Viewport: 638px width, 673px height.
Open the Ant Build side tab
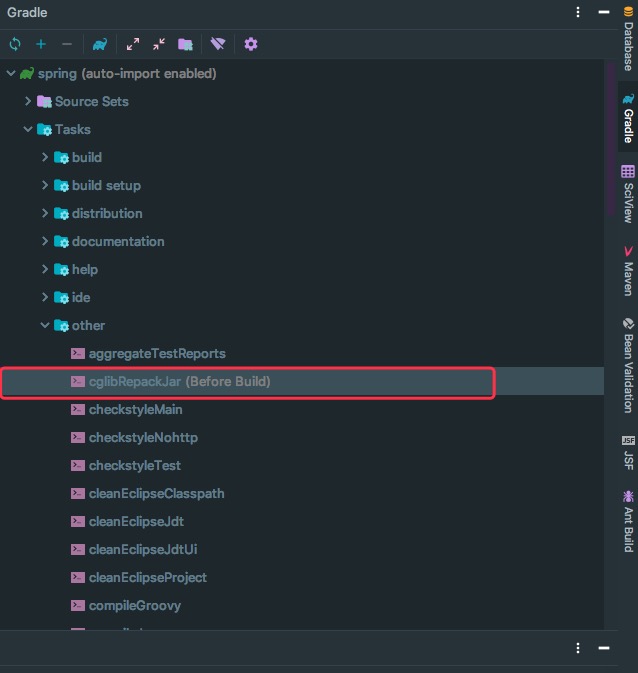point(628,521)
